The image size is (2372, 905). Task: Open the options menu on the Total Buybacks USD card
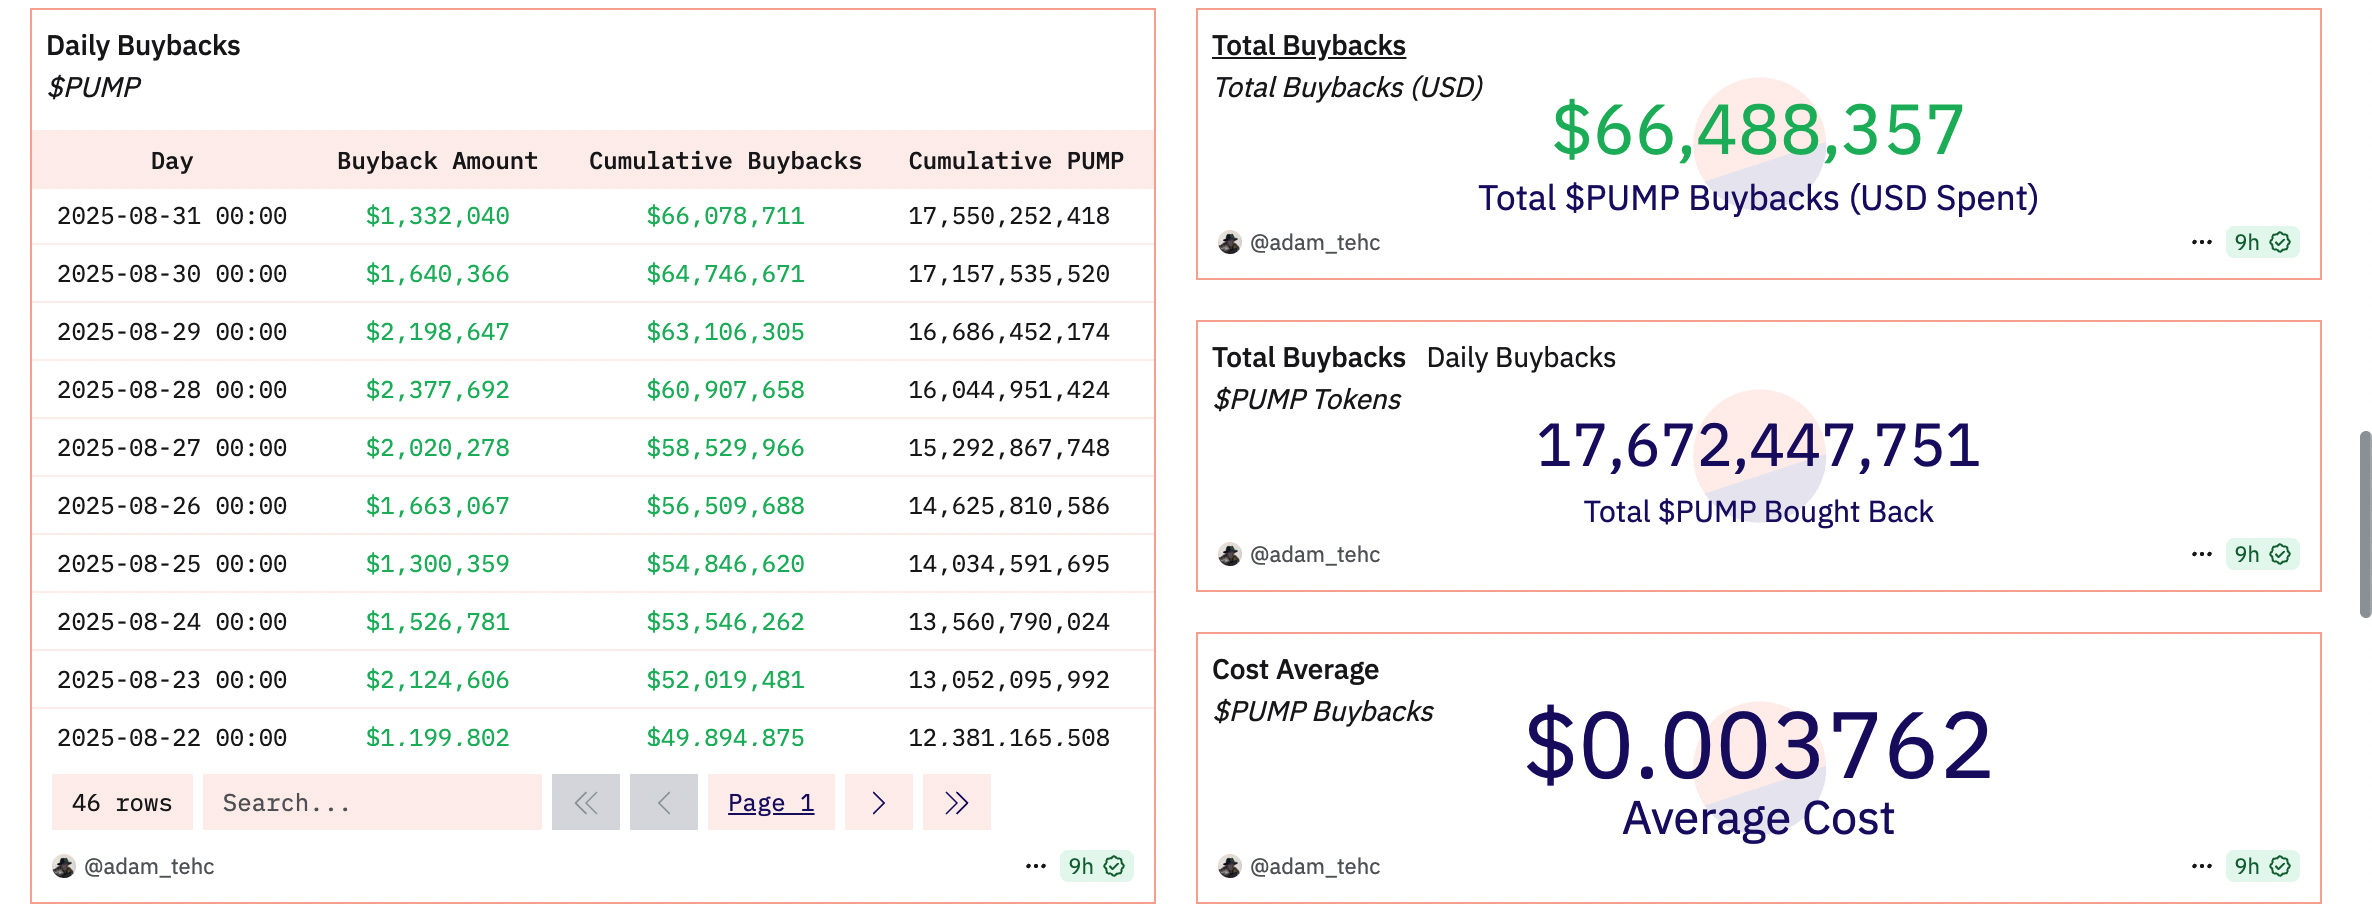[2200, 241]
